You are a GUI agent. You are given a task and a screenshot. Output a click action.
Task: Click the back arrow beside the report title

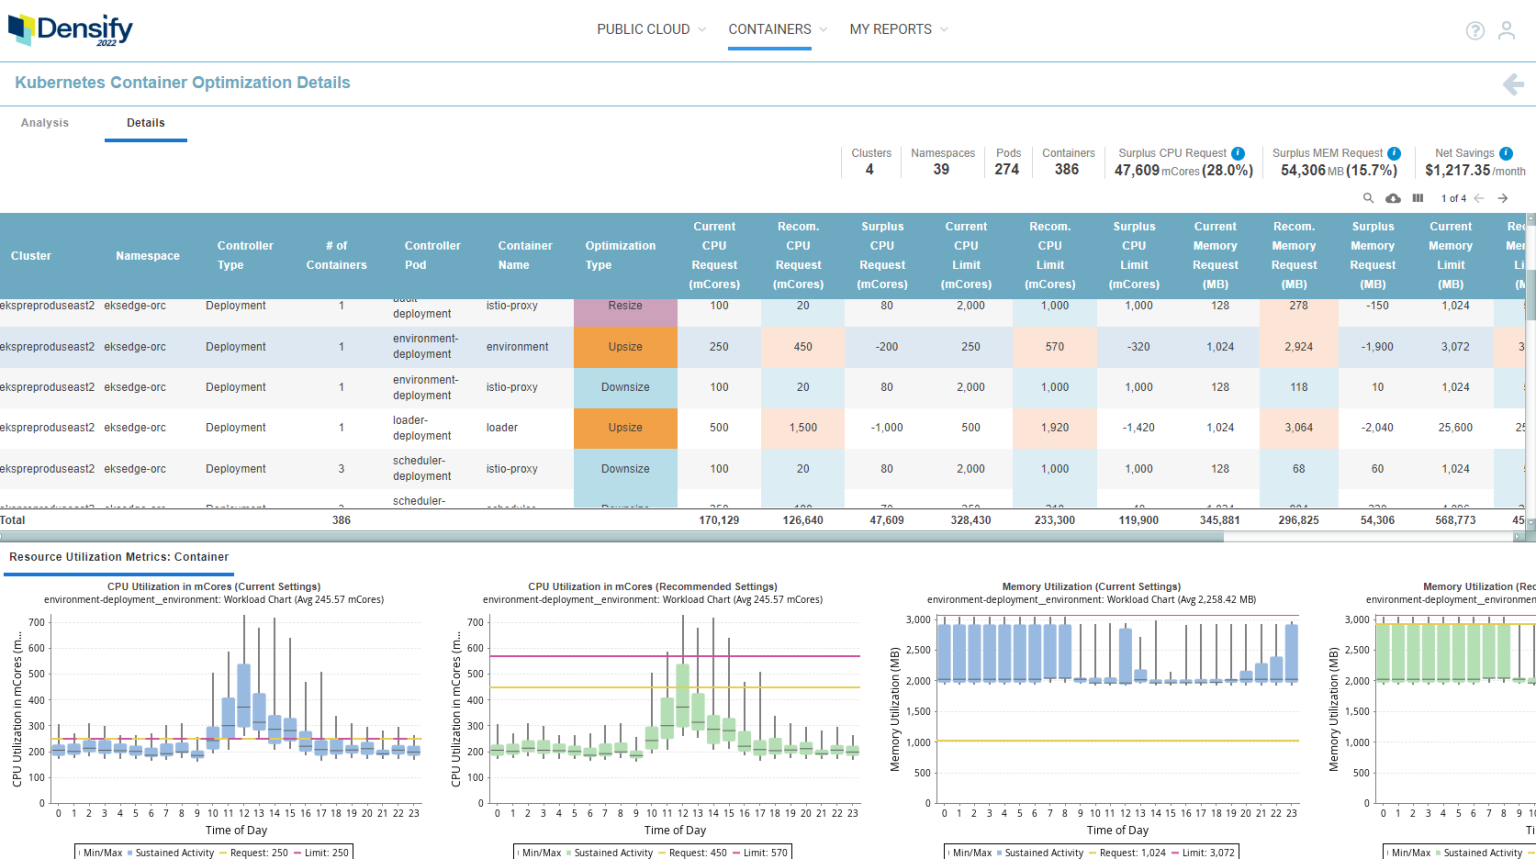1513,84
